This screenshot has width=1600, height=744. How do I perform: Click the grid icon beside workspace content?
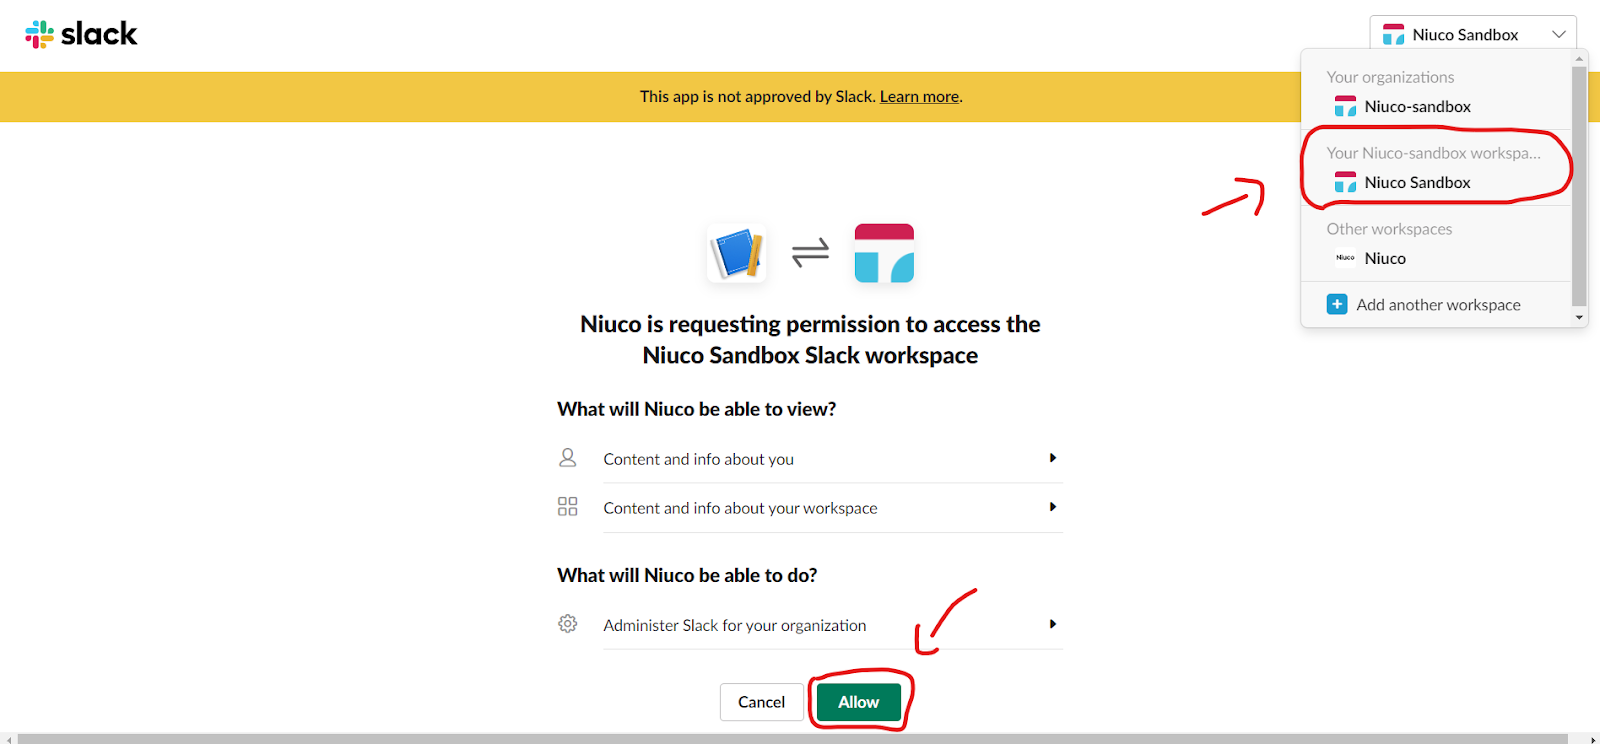(x=567, y=506)
